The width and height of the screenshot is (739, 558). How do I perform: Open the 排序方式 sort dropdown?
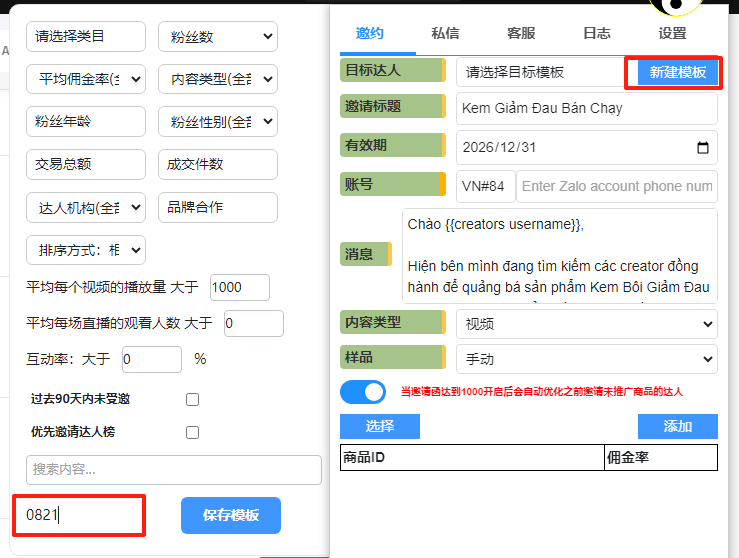pyautogui.click(x=85, y=249)
